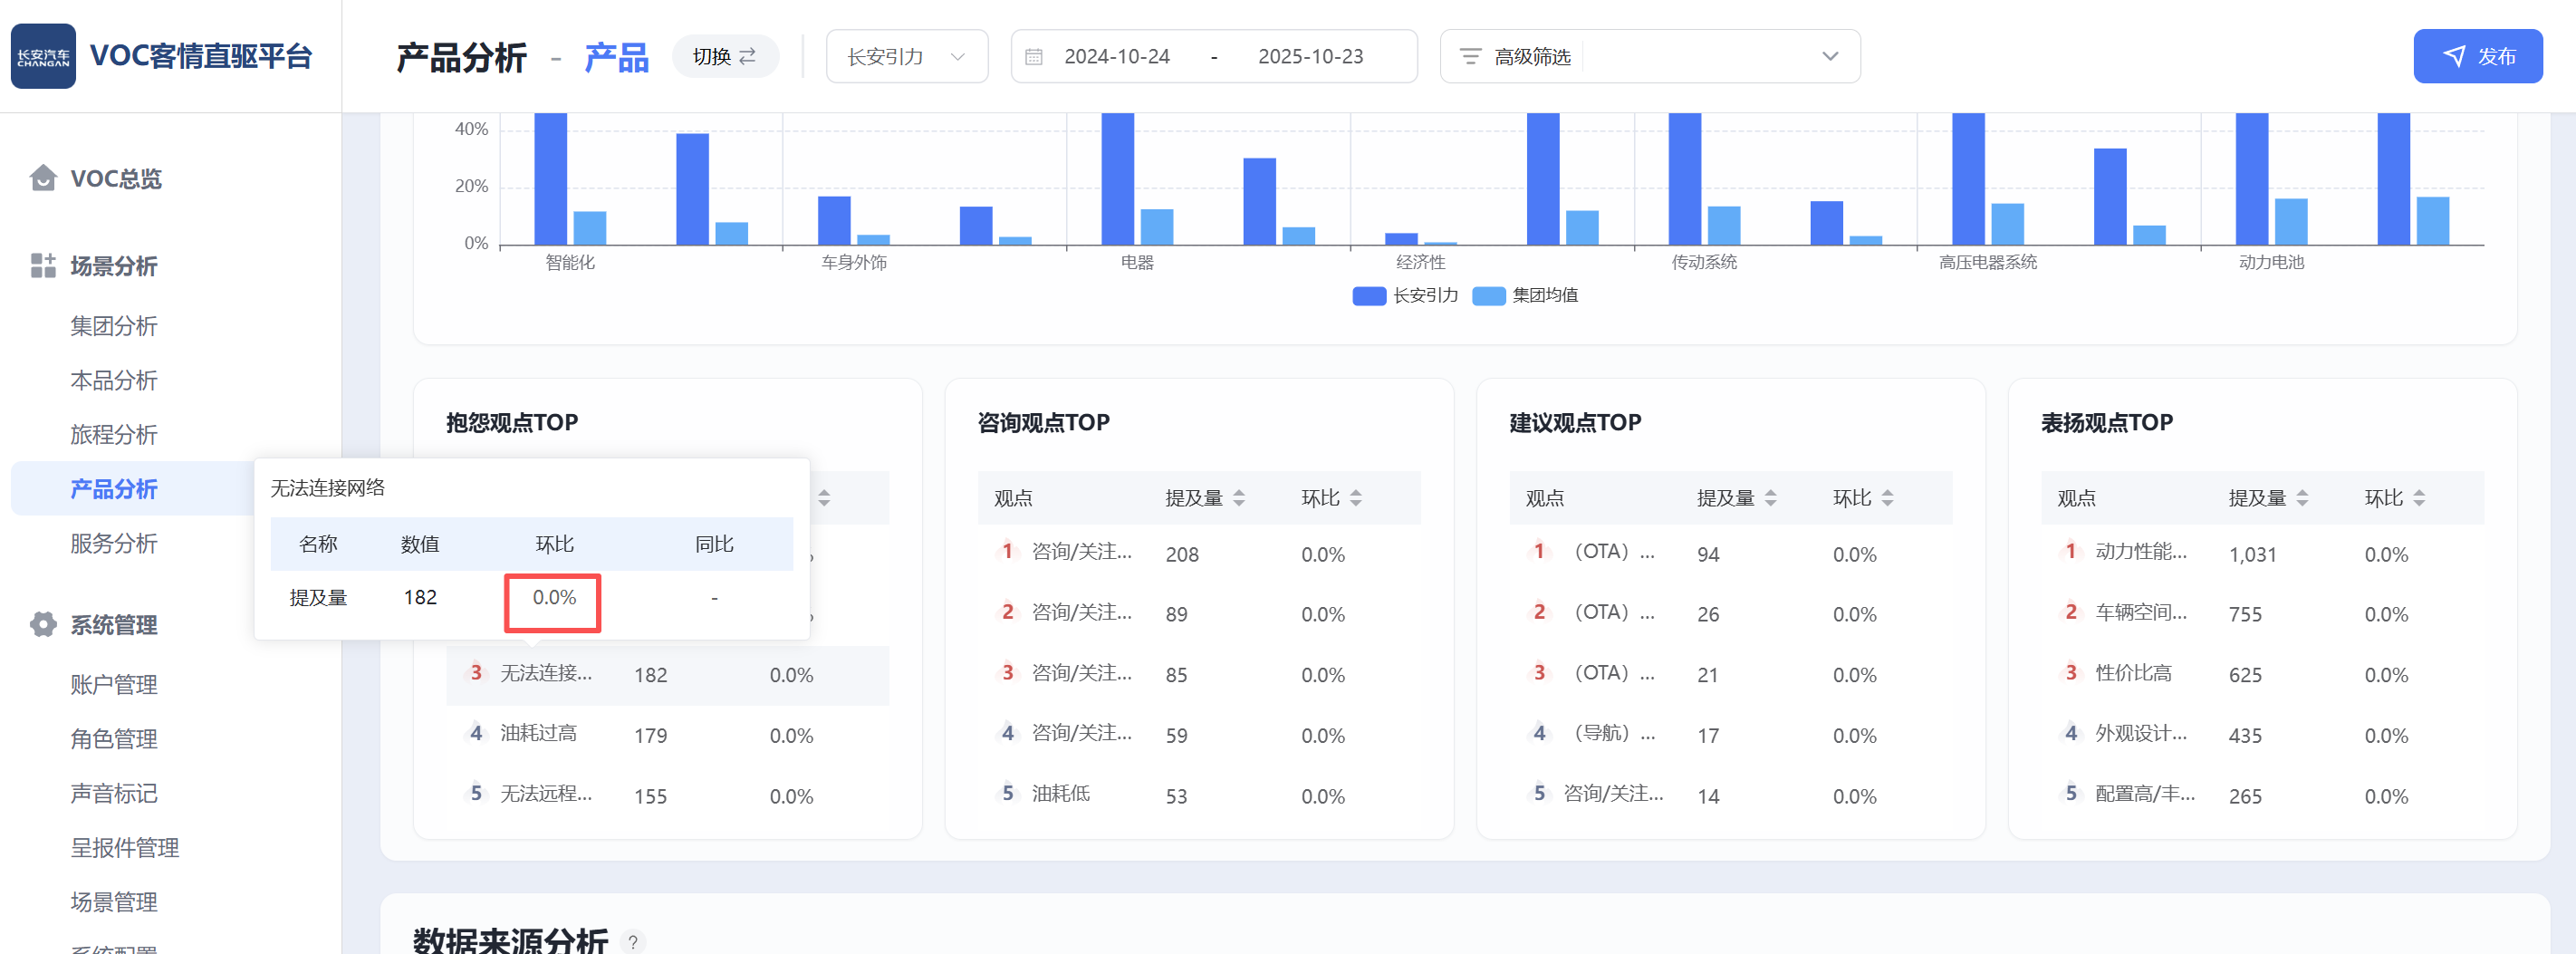Open the start date 2024-10-24 picker
The height and width of the screenshot is (954, 2576).
(x=1116, y=57)
